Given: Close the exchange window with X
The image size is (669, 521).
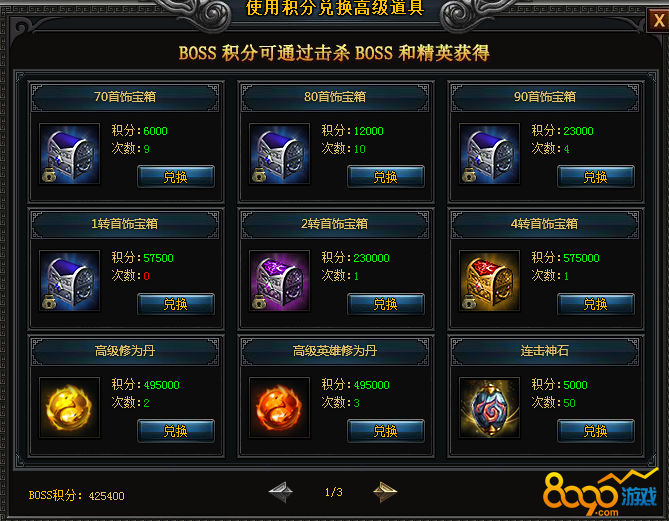Looking at the screenshot, I should 659,20.
